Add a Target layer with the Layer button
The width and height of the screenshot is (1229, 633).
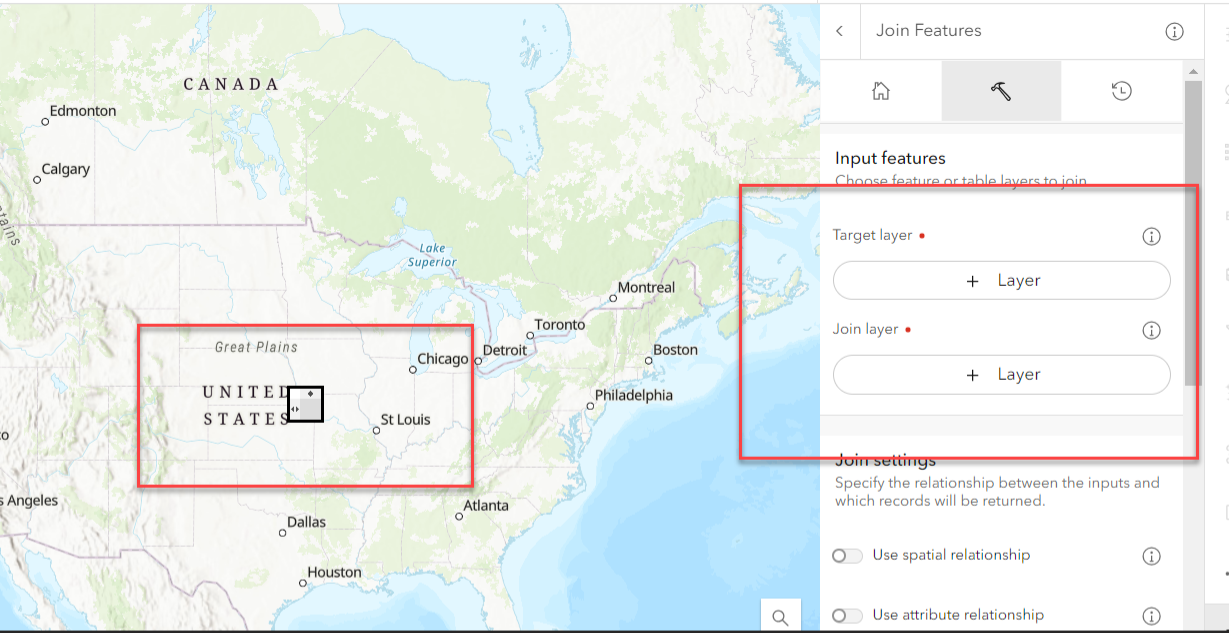(1001, 281)
